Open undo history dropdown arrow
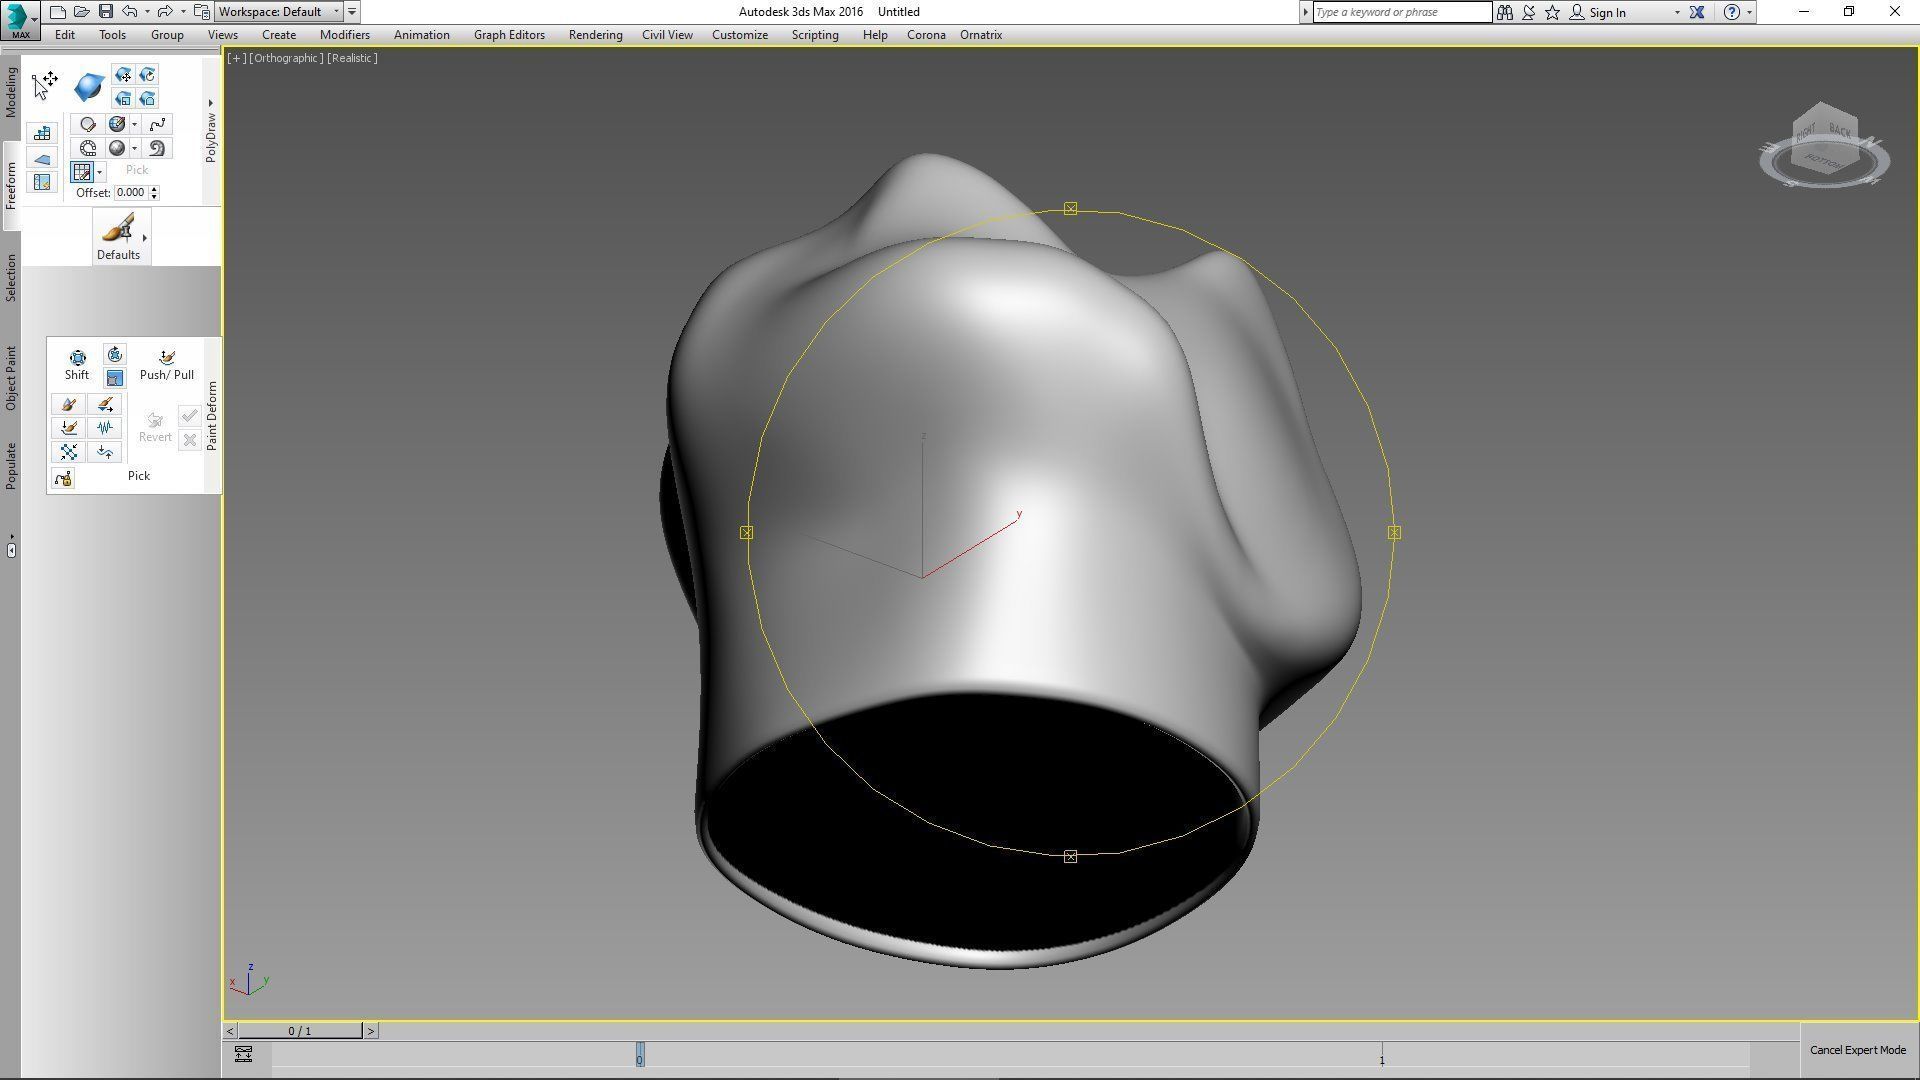Image resolution: width=1920 pixels, height=1080 pixels. [x=147, y=12]
